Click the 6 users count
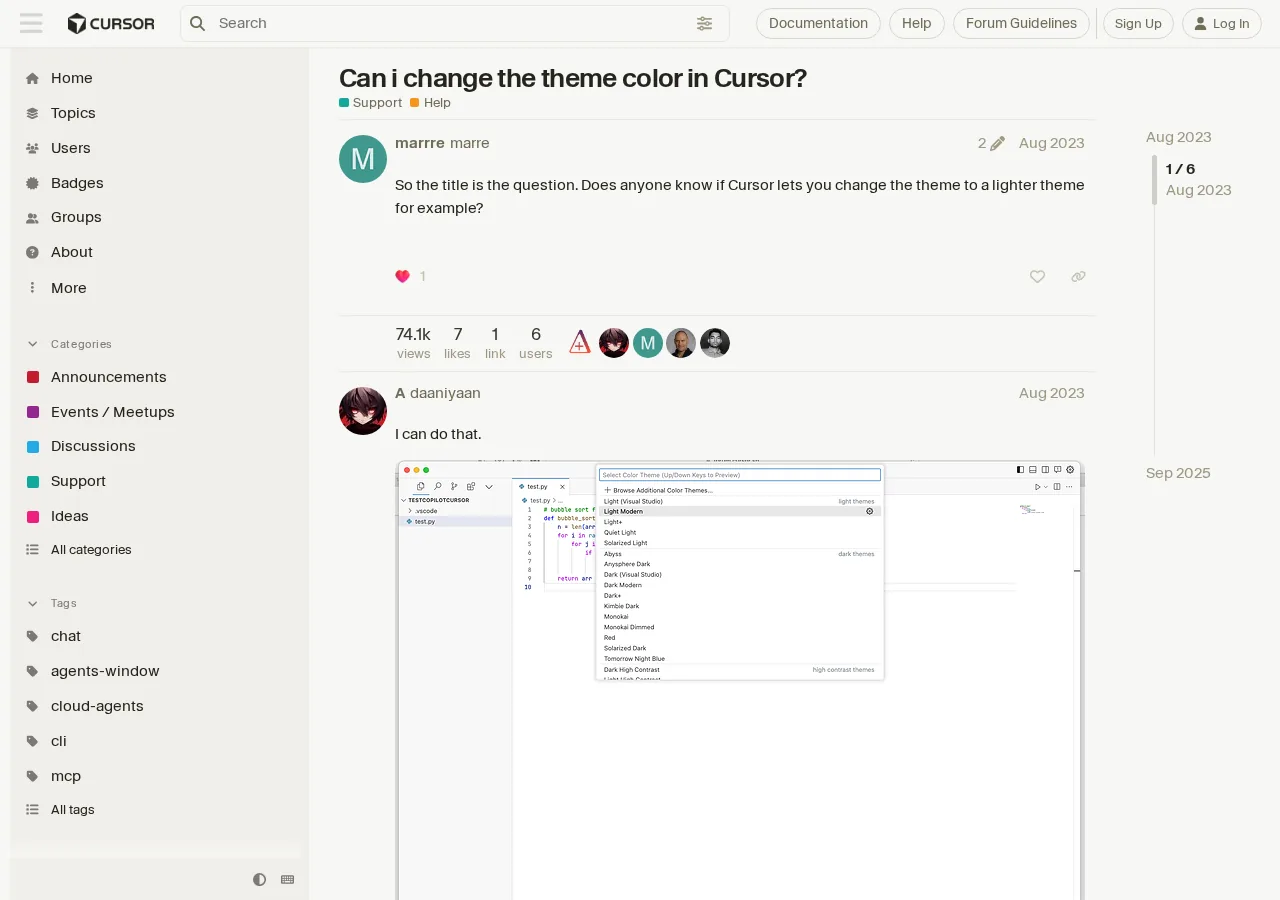Viewport: 1280px width, 900px height. [x=536, y=343]
